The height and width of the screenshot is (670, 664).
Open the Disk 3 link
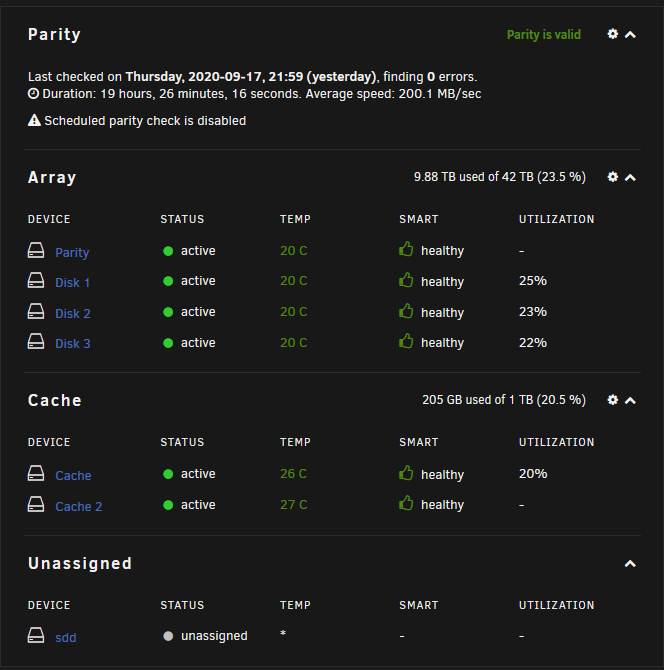click(x=73, y=344)
